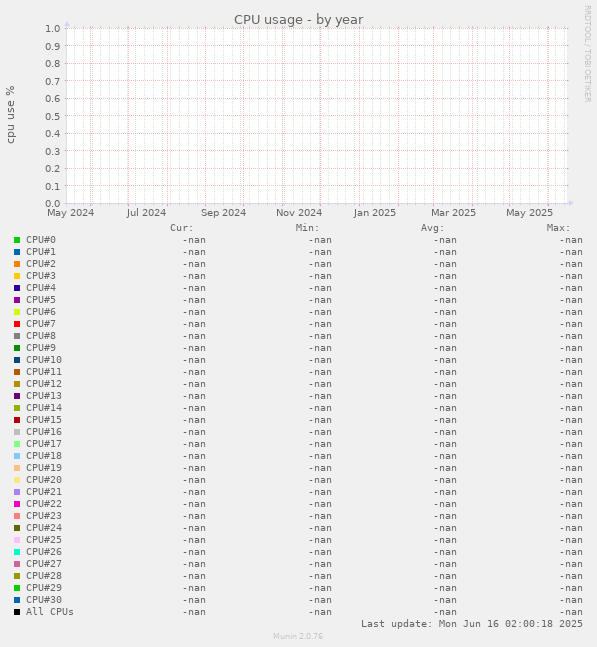Click the CPU#18 legend label
Viewport: 597px width, 647px height.
44,456
